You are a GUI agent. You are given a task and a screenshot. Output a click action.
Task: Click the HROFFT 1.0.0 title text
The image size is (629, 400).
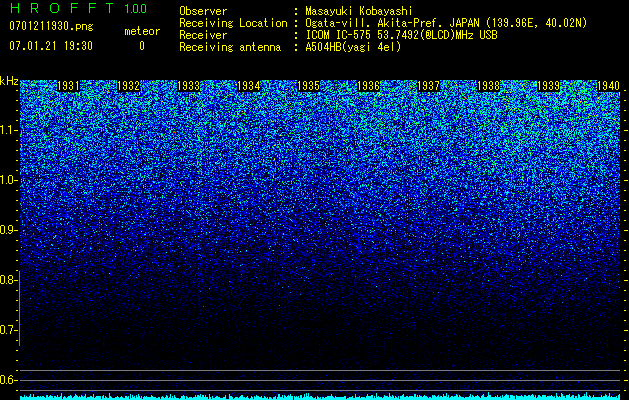coord(78,8)
